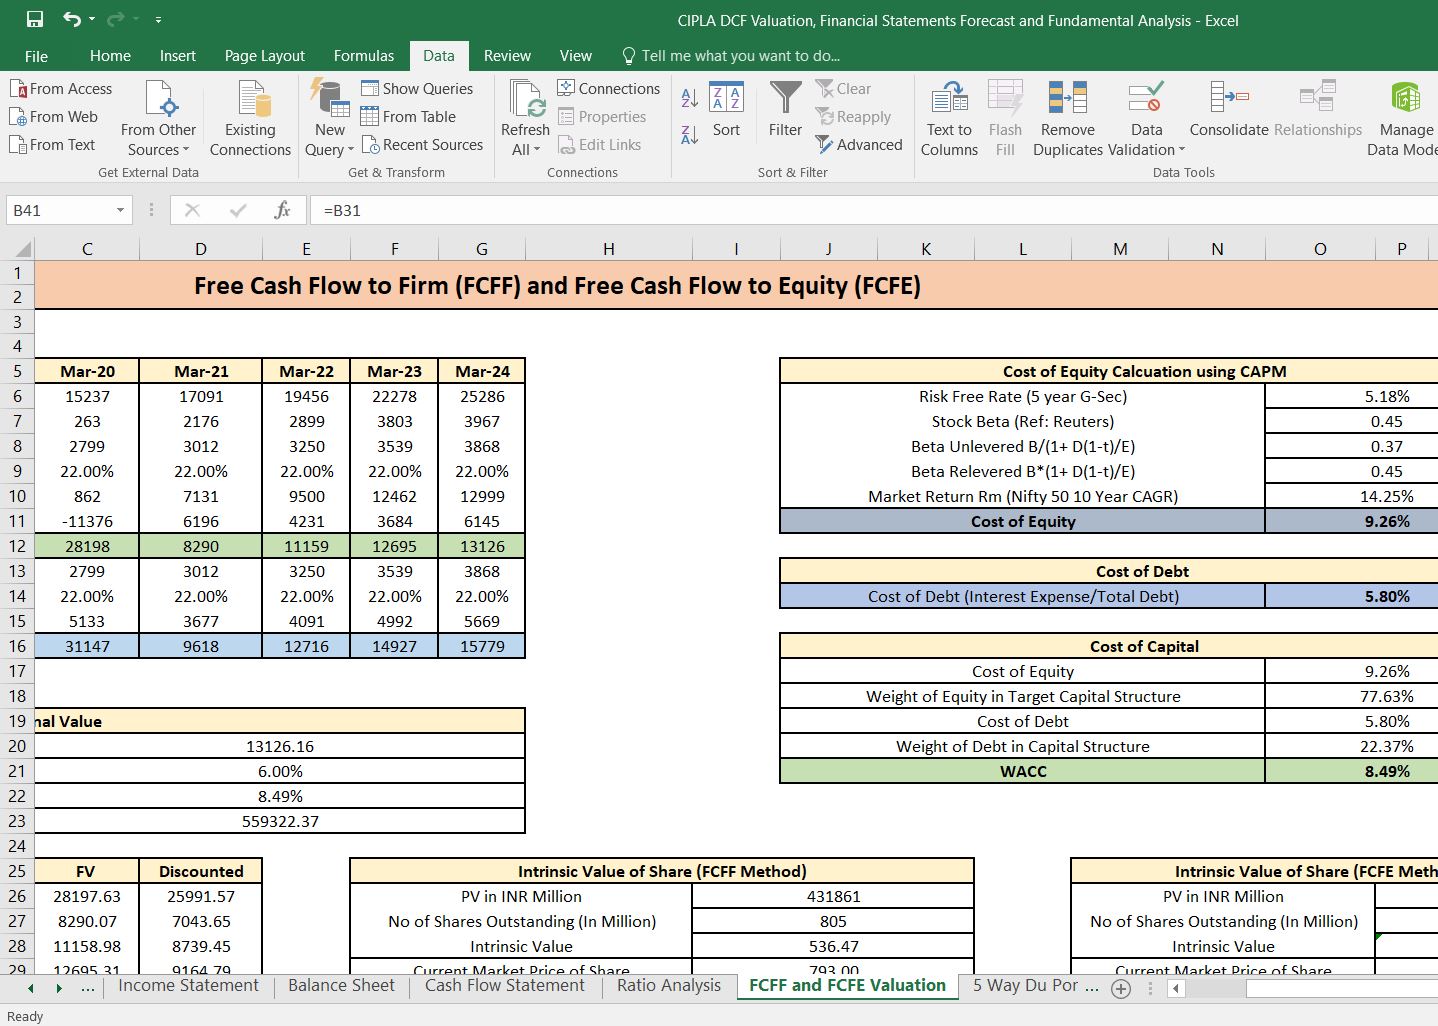Open Customize Quick Access Toolbar dropdown
Viewport: 1438px width, 1026px height.
click(158, 20)
